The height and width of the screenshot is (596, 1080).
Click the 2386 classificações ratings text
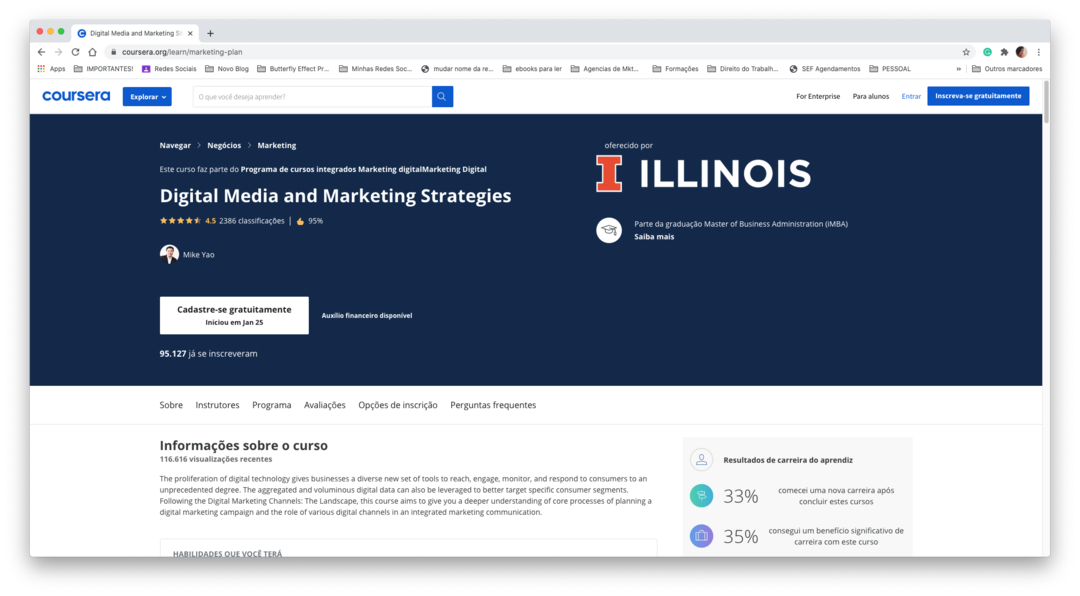(x=251, y=221)
